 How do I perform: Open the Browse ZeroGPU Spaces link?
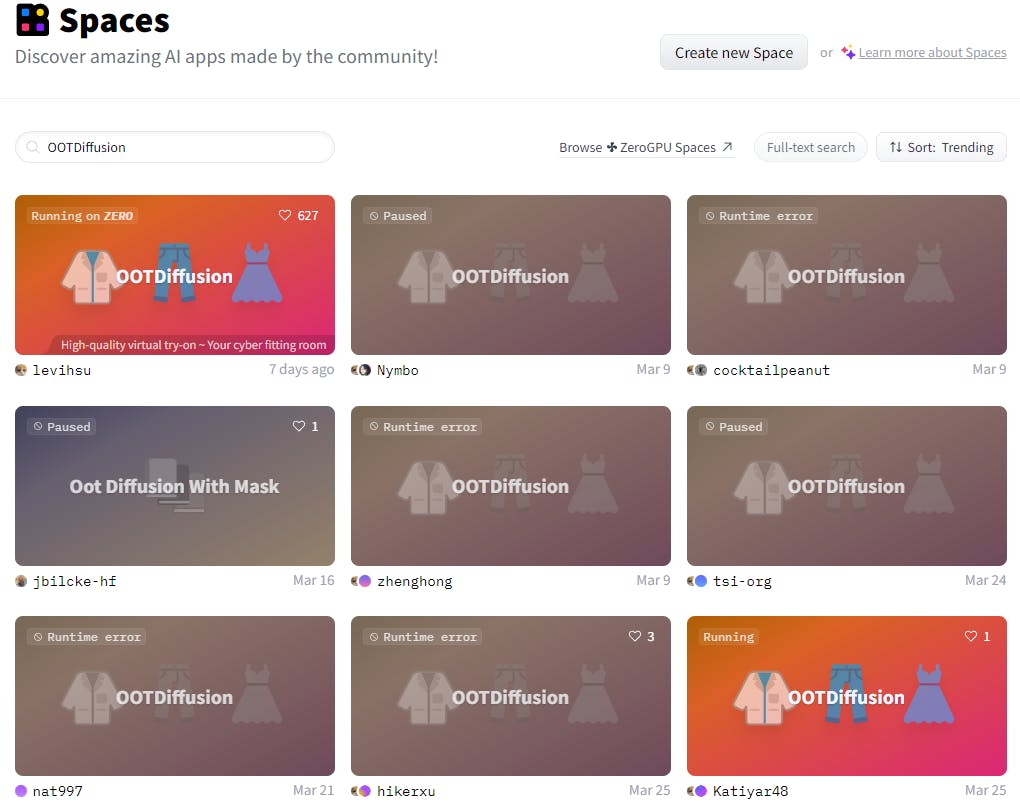(x=647, y=148)
